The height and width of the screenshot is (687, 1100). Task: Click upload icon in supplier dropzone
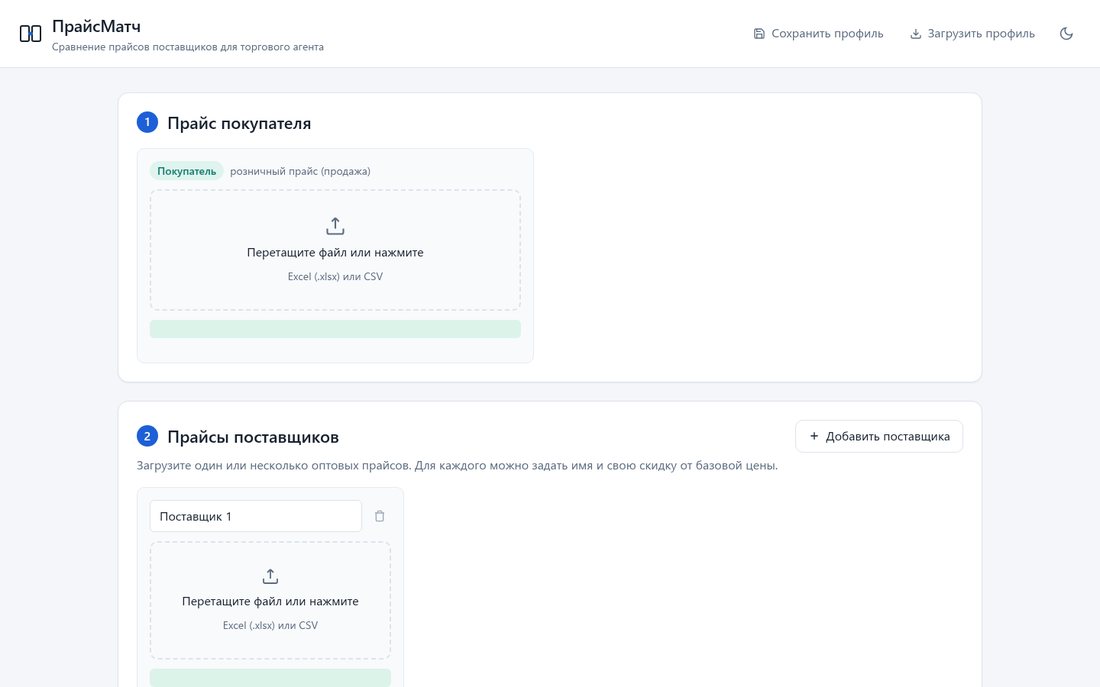(270, 576)
